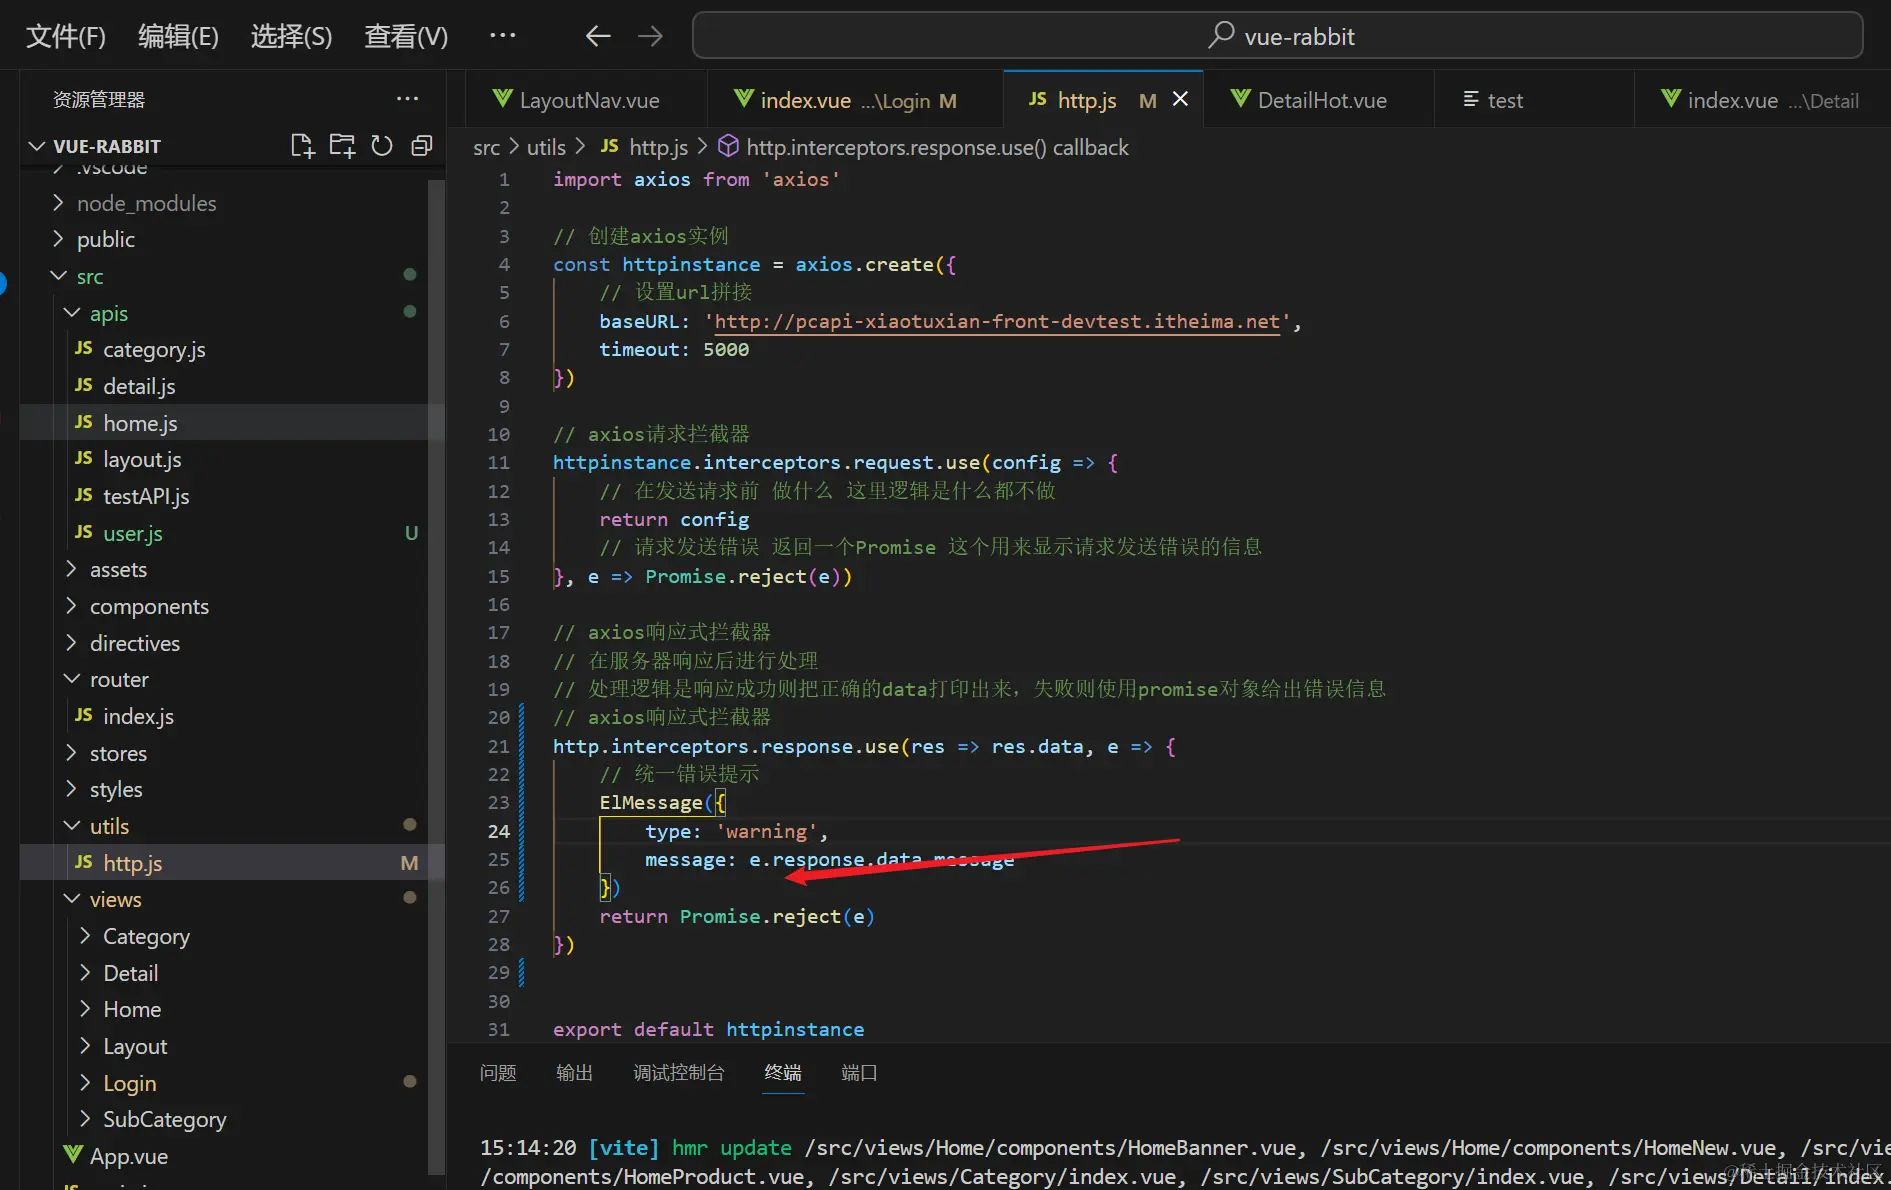This screenshot has height=1190, width=1891.
Task: Create a new file in VUE-RABBIT explorer
Action: (302, 146)
